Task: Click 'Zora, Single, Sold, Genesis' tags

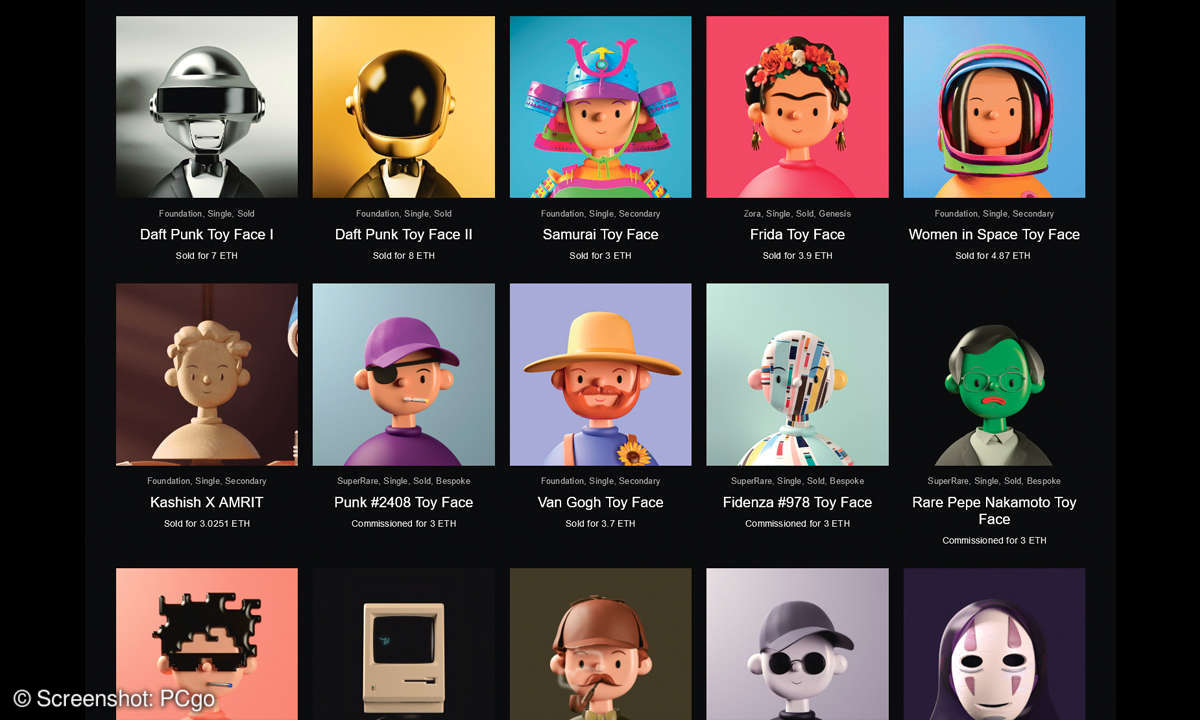Action: (797, 214)
